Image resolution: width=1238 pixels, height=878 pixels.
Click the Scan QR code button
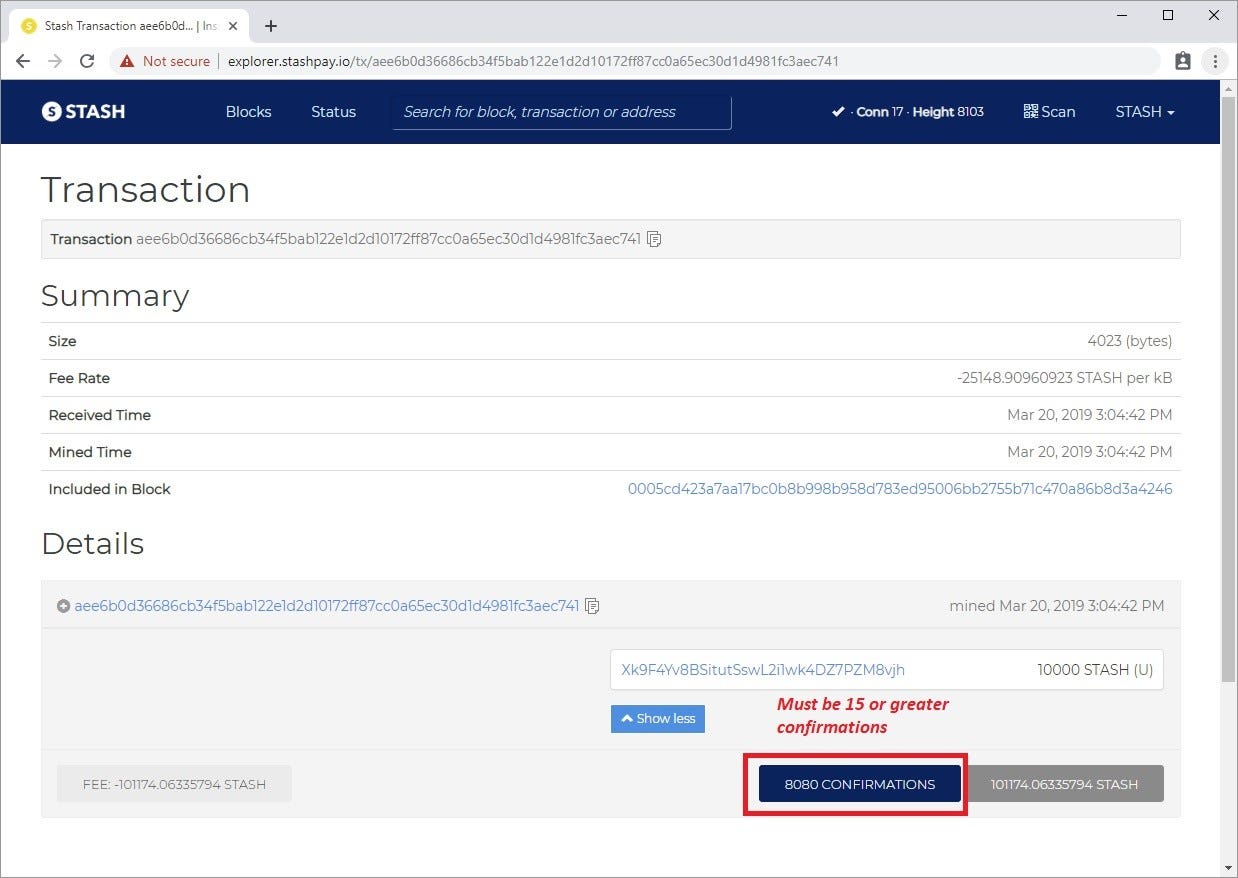pyautogui.click(x=1049, y=112)
